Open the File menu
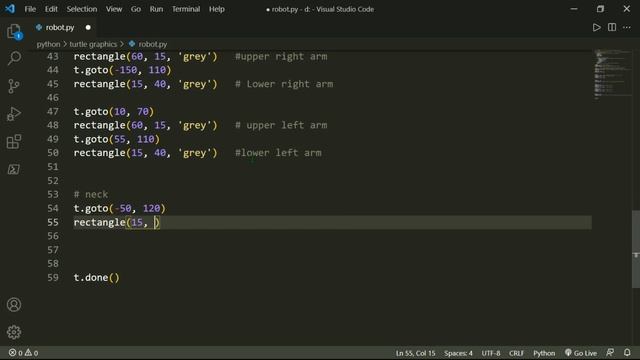Screen dimensions: 640x360 point(30,9)
